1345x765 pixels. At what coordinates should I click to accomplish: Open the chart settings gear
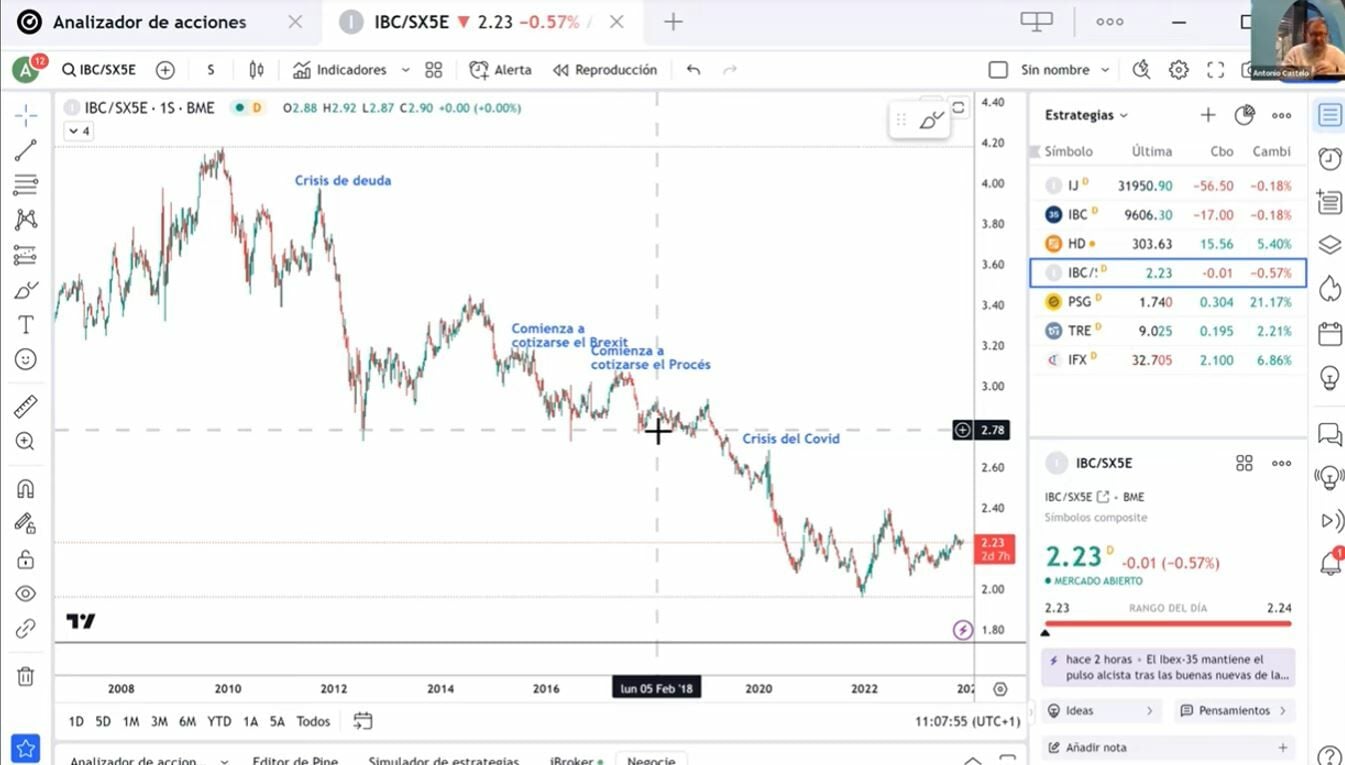point(1178,70)
